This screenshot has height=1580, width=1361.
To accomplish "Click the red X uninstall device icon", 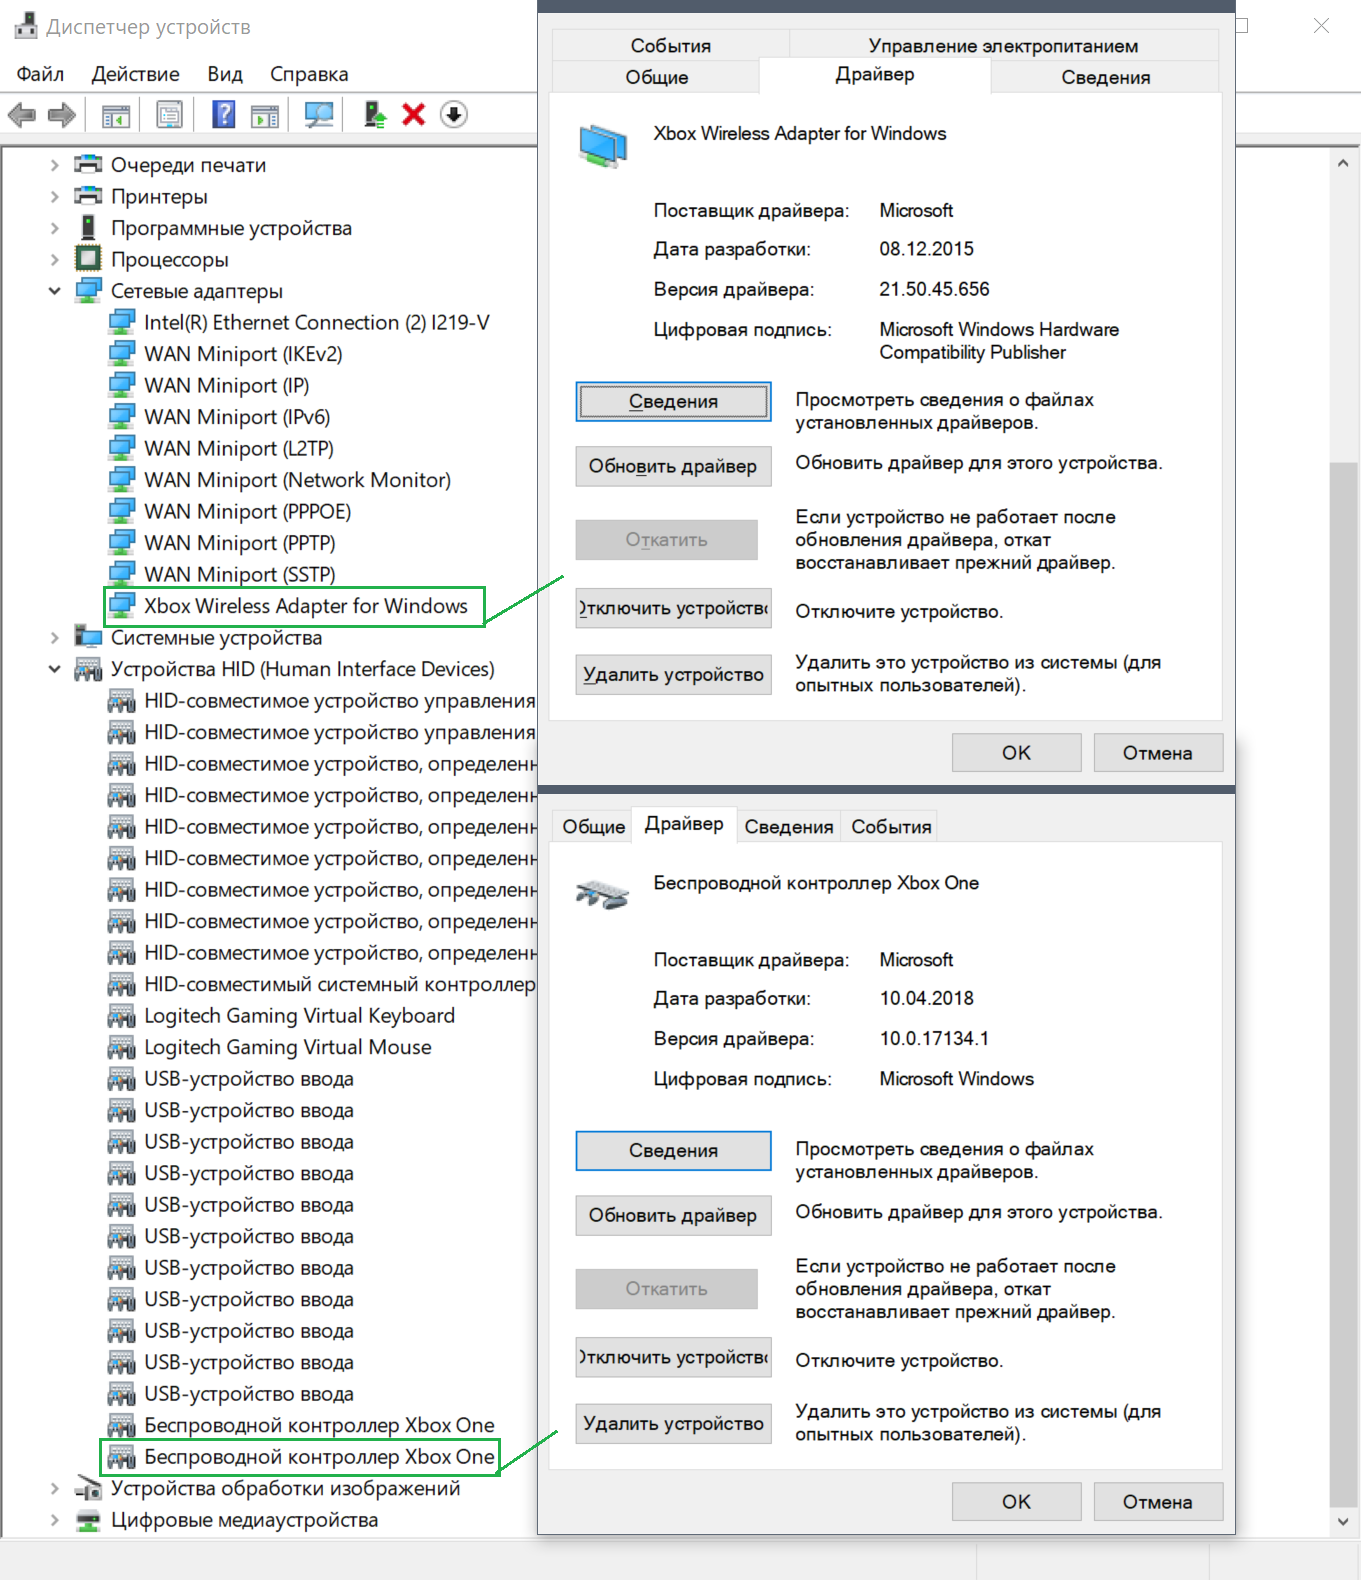I will click(x=414, y=115).
